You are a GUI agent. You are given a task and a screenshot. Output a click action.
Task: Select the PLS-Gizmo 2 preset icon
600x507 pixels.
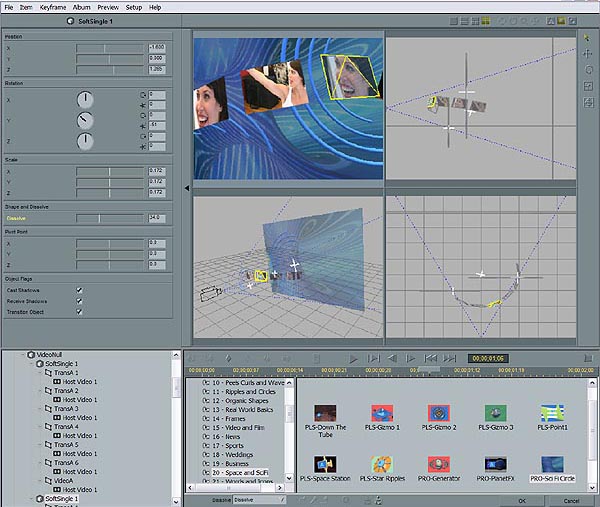point(439,417)
